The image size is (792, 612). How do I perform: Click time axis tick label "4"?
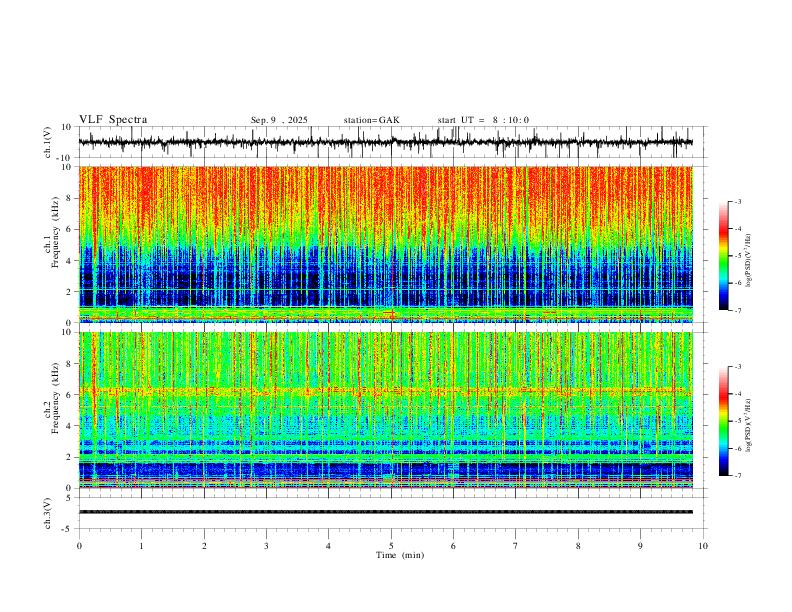tap(329, 546)
